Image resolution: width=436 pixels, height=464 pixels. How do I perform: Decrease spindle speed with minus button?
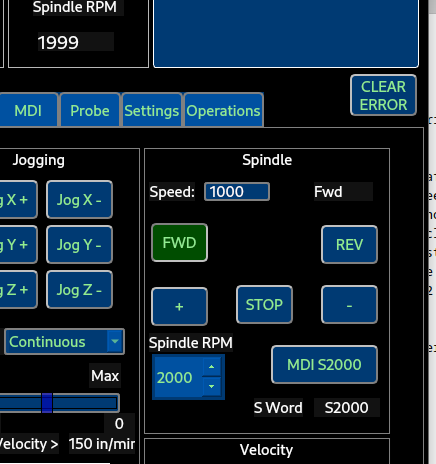(x=349, y=305)
